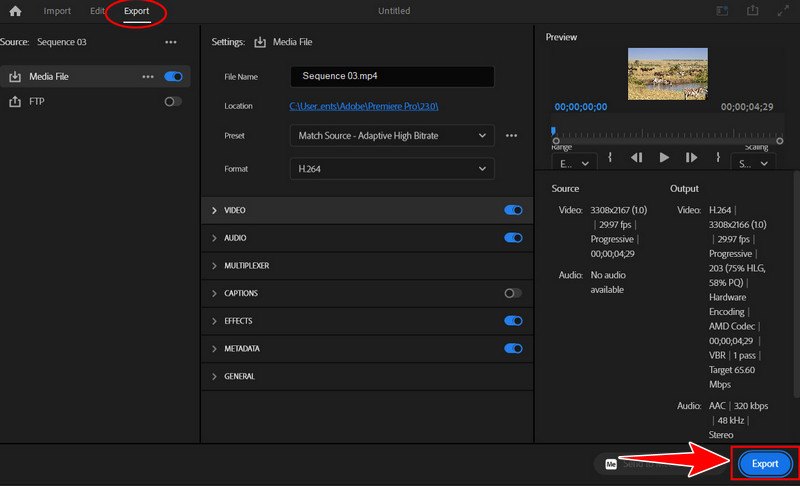Edit the File Name field
800x486 pixels.
392,76
